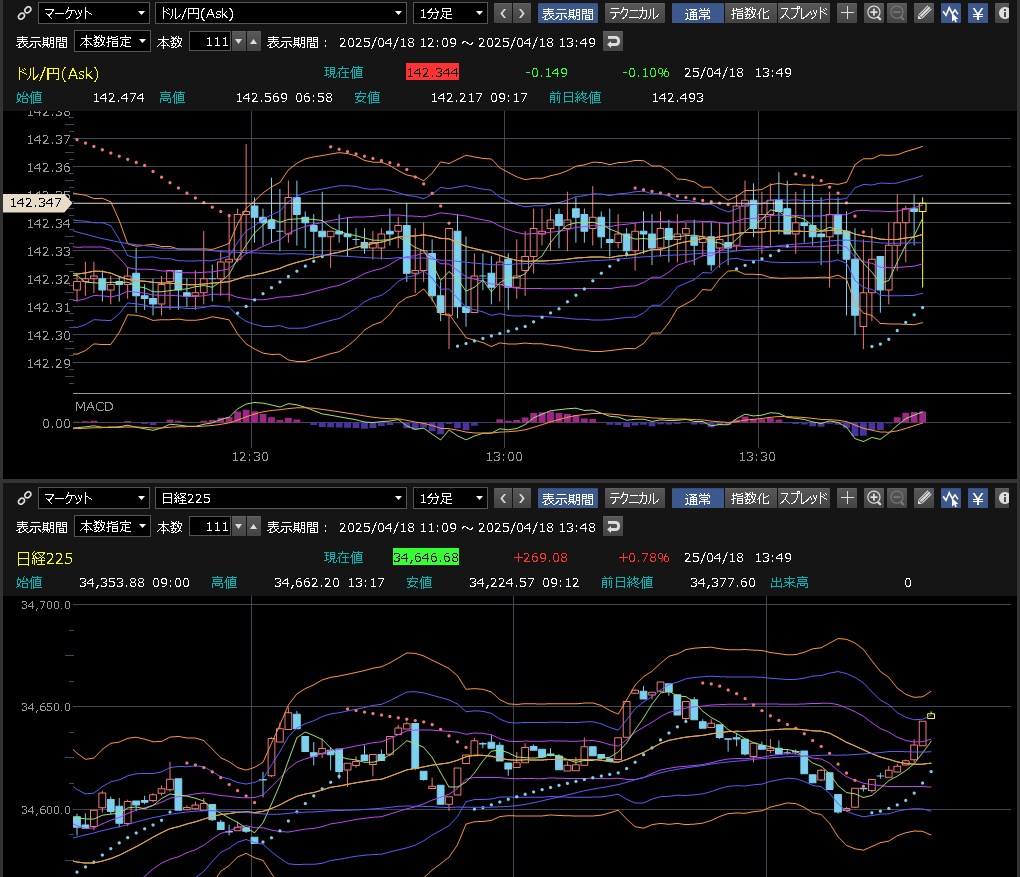Screen dimensions: 1020x877
Task: Select the pencil drawing tool in Nikkei chart
Action: coord(924,498)
